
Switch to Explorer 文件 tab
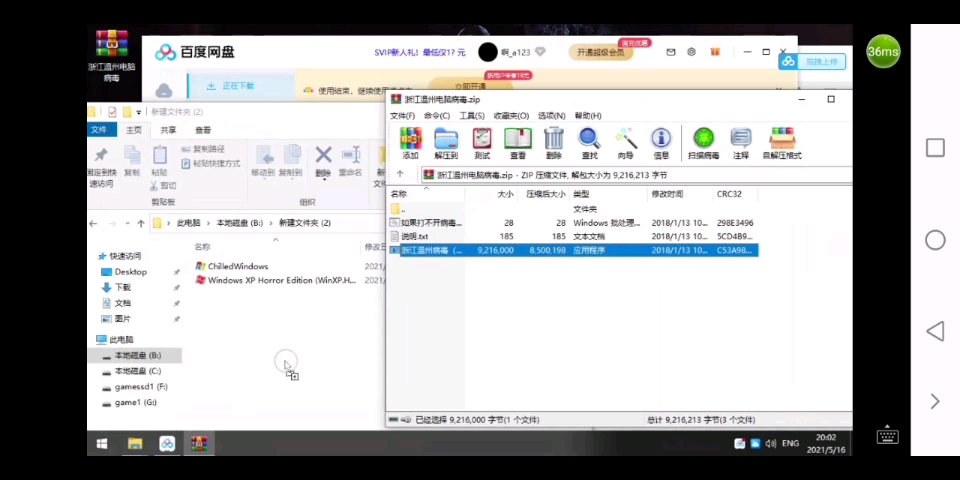99,130
